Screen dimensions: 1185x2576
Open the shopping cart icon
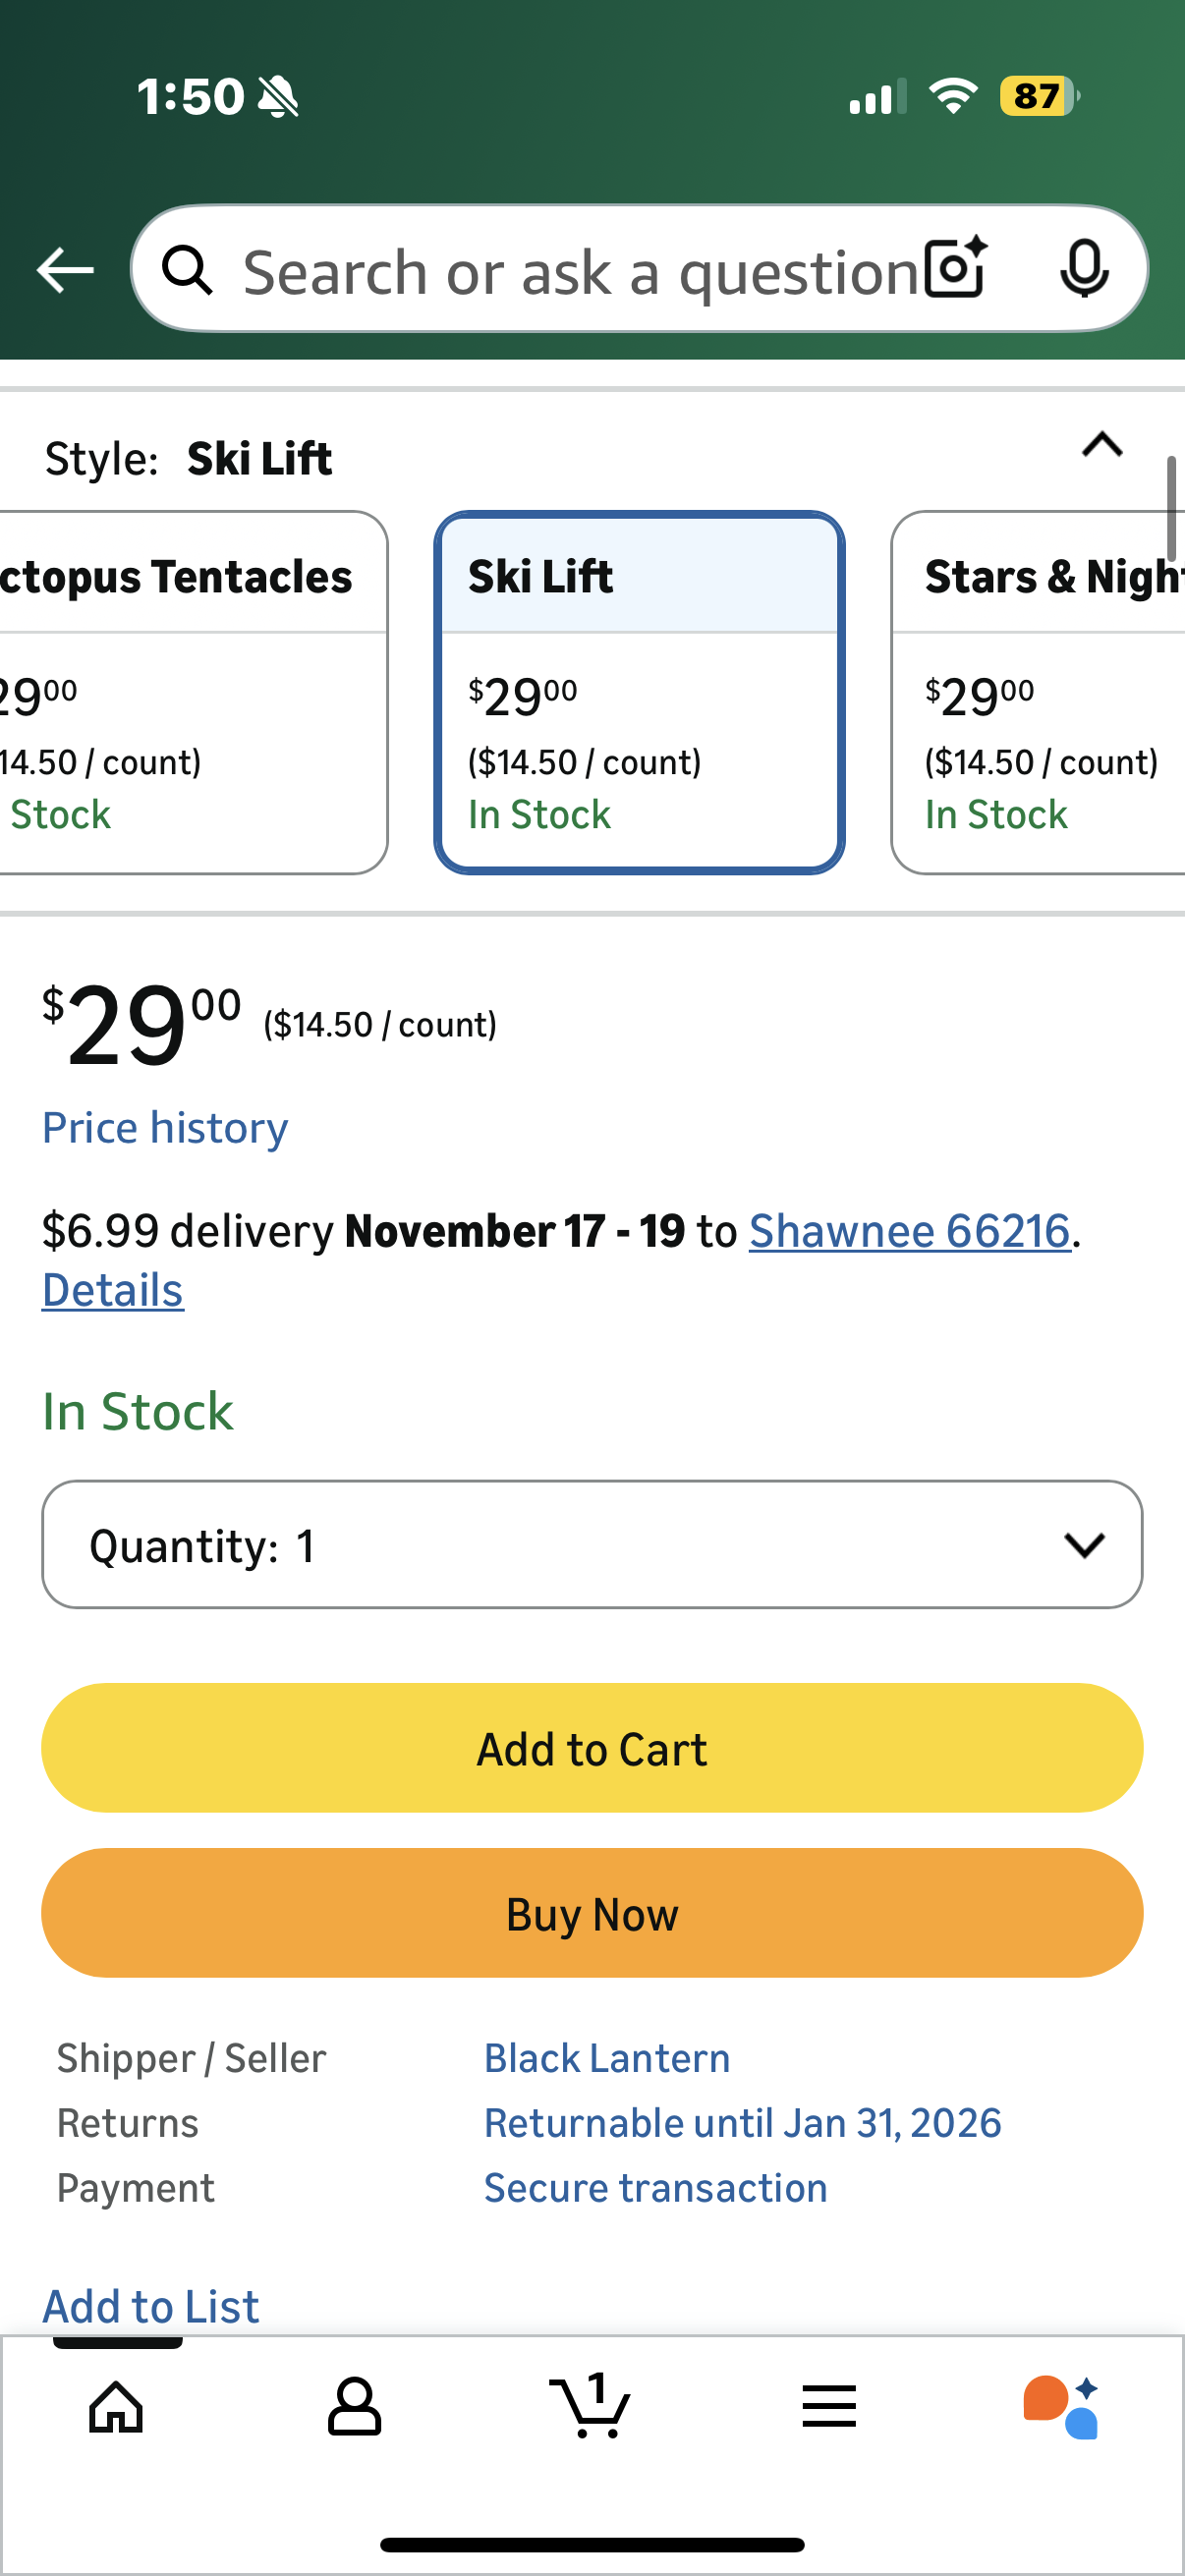(590, 2406)
